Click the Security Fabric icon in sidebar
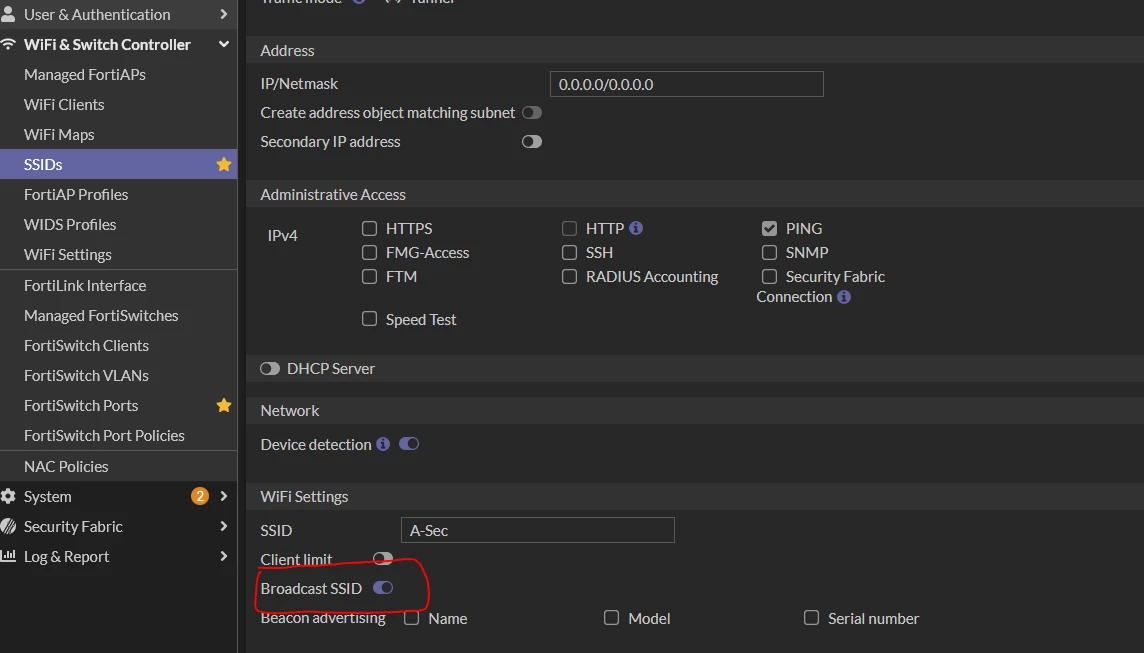 pyautogui.click(x=8, y=526)
